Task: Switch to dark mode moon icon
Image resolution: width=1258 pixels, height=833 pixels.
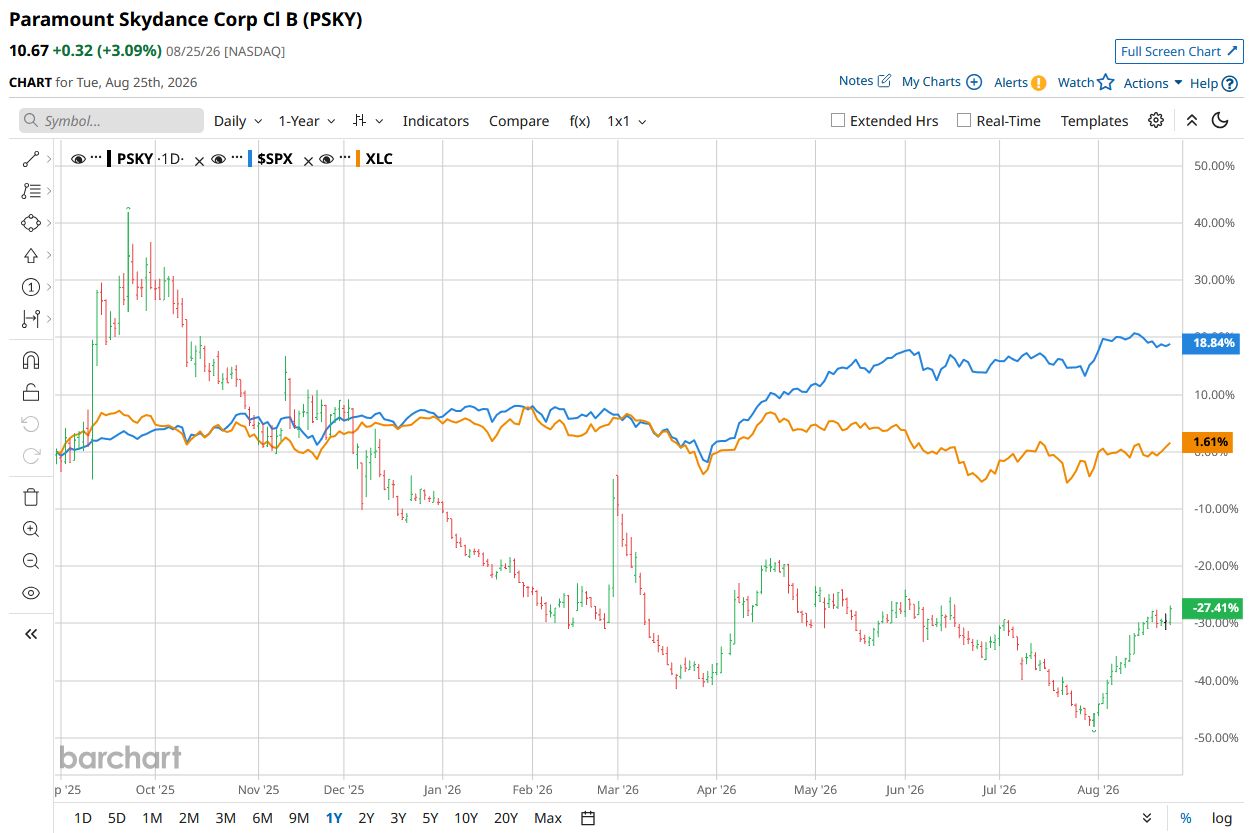Action: [1220, 120]
